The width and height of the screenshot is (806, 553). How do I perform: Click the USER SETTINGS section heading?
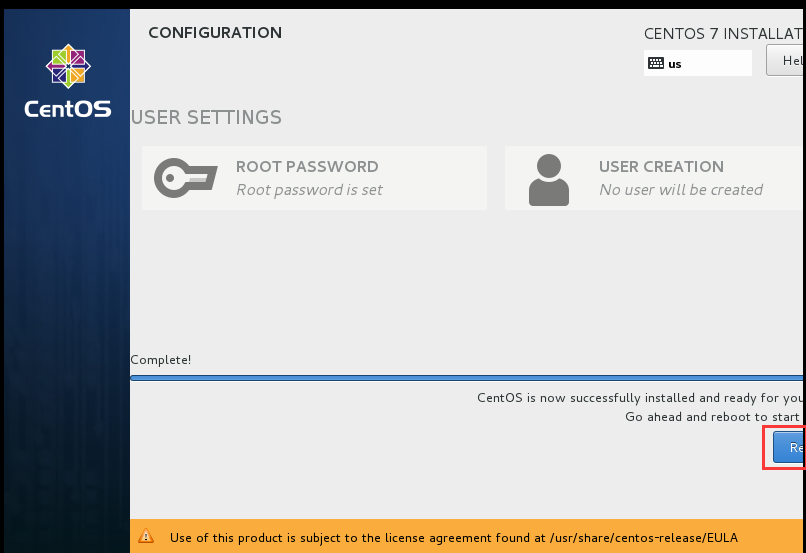pos(206,118)
